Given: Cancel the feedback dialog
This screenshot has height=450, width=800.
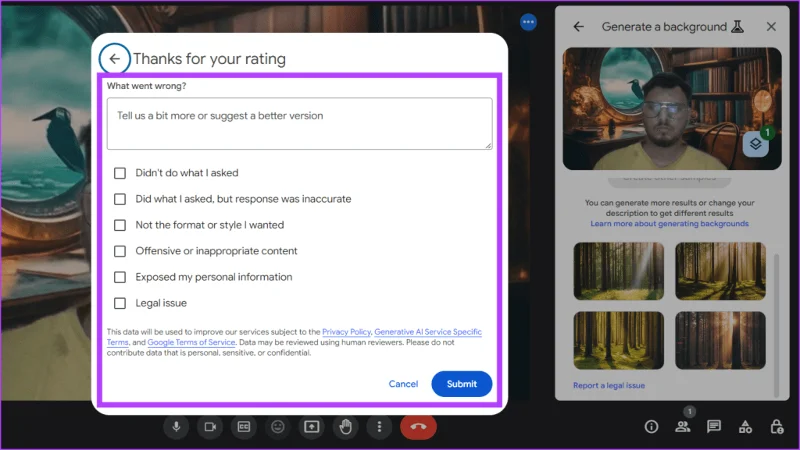Looking at the screenshot, I should [x=403, y=384].
